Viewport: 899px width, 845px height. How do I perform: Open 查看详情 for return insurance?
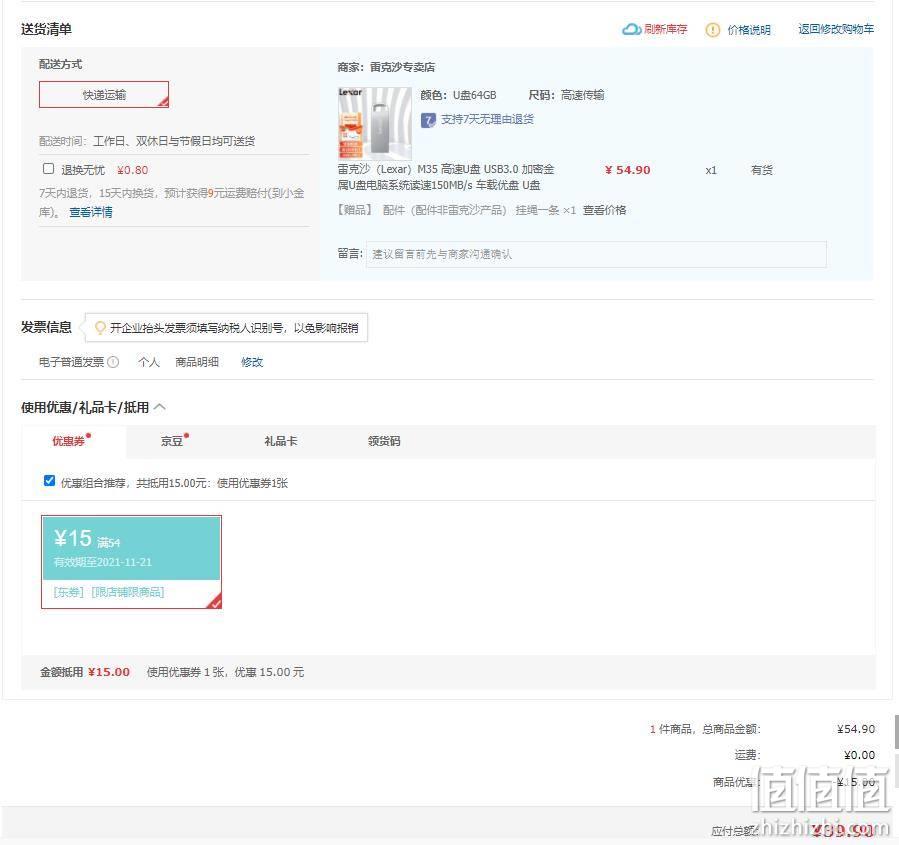[91, 212]
